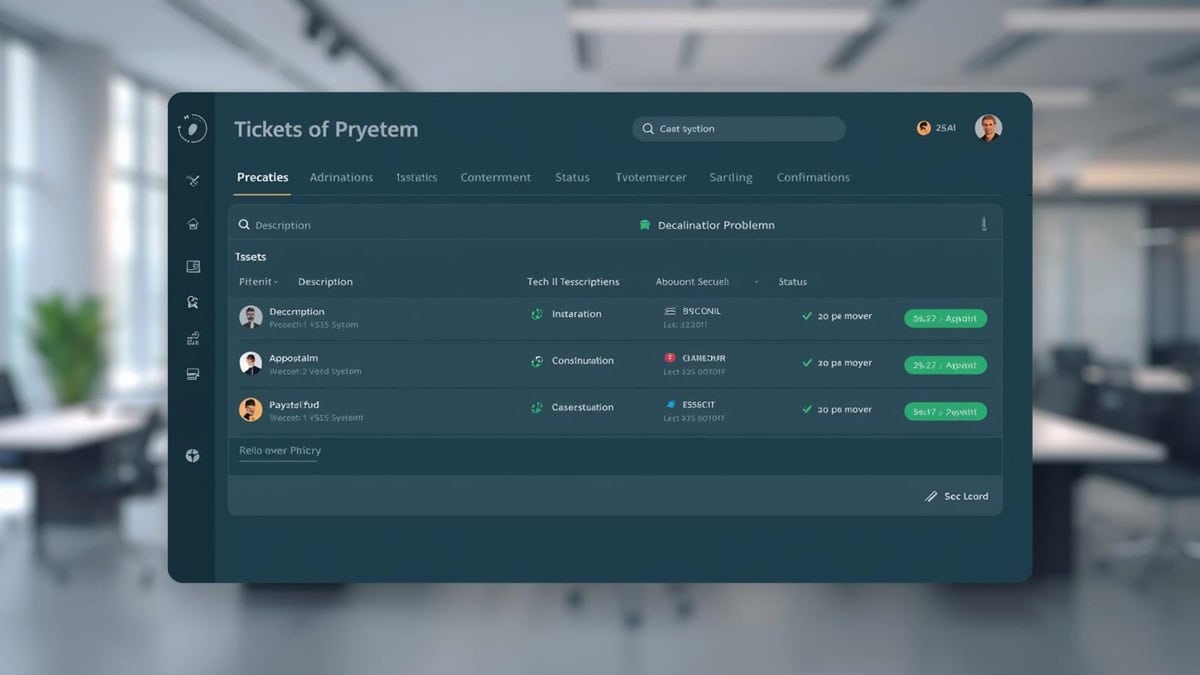
Task: Expand the download arrow at the search bar end
Action: 983,224
